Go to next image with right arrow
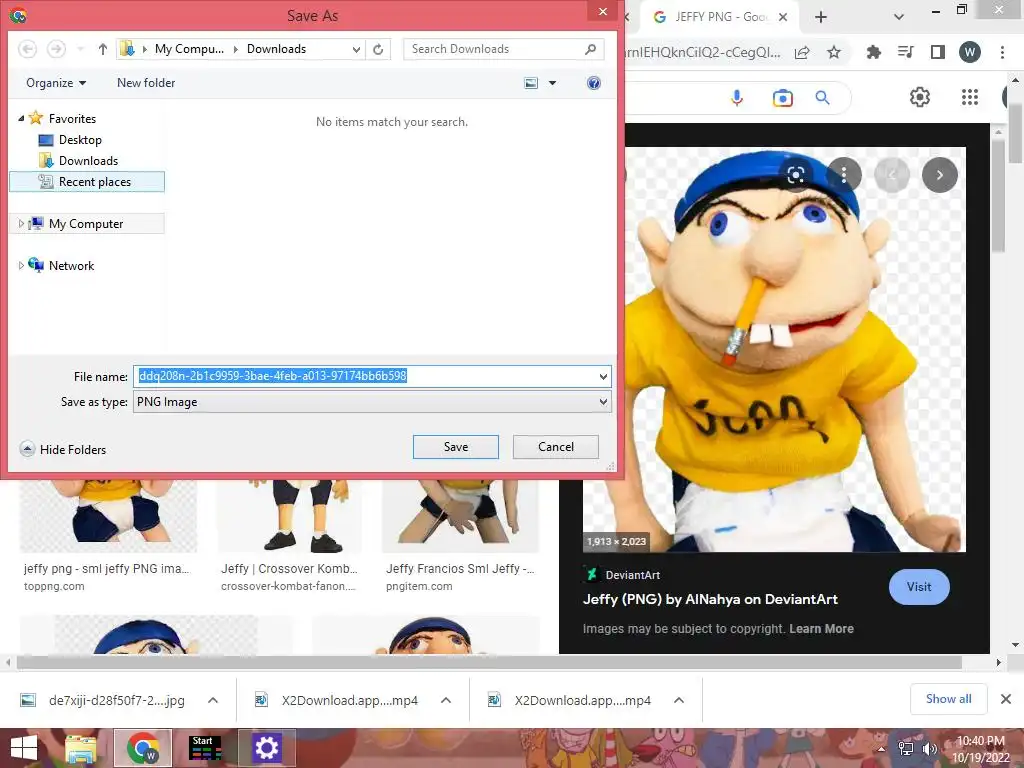 (940, 175)
